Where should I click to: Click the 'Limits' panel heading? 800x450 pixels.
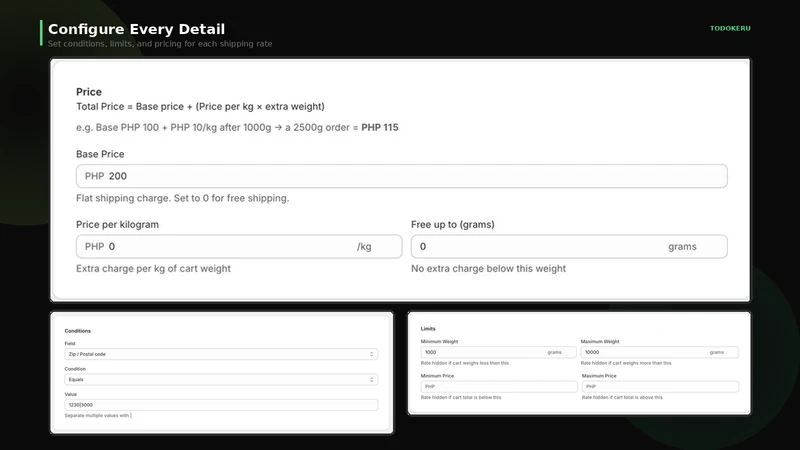[428, 329]
